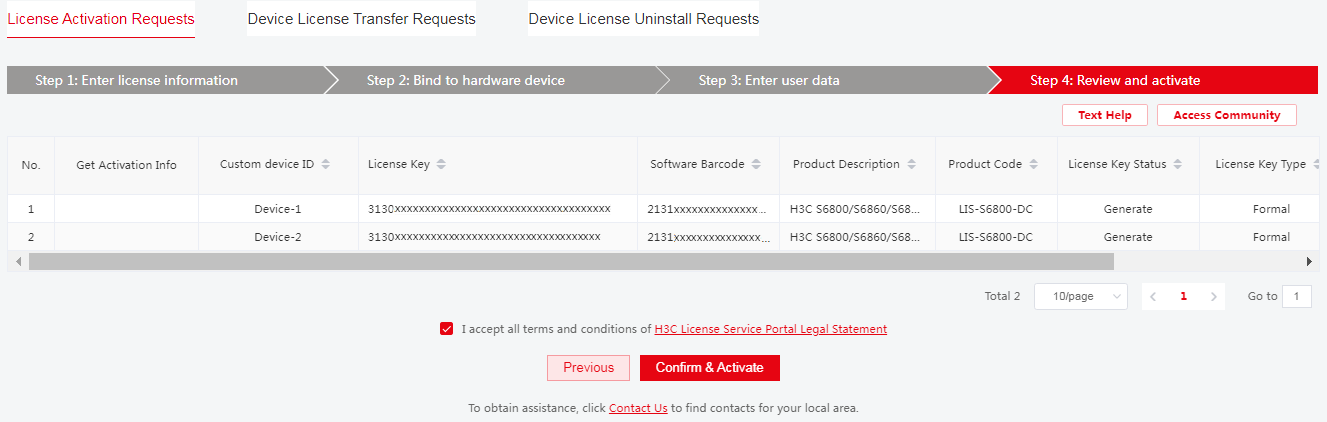
Task: Click the table's right scroll arrow
Action: [x=1310, y=261]
